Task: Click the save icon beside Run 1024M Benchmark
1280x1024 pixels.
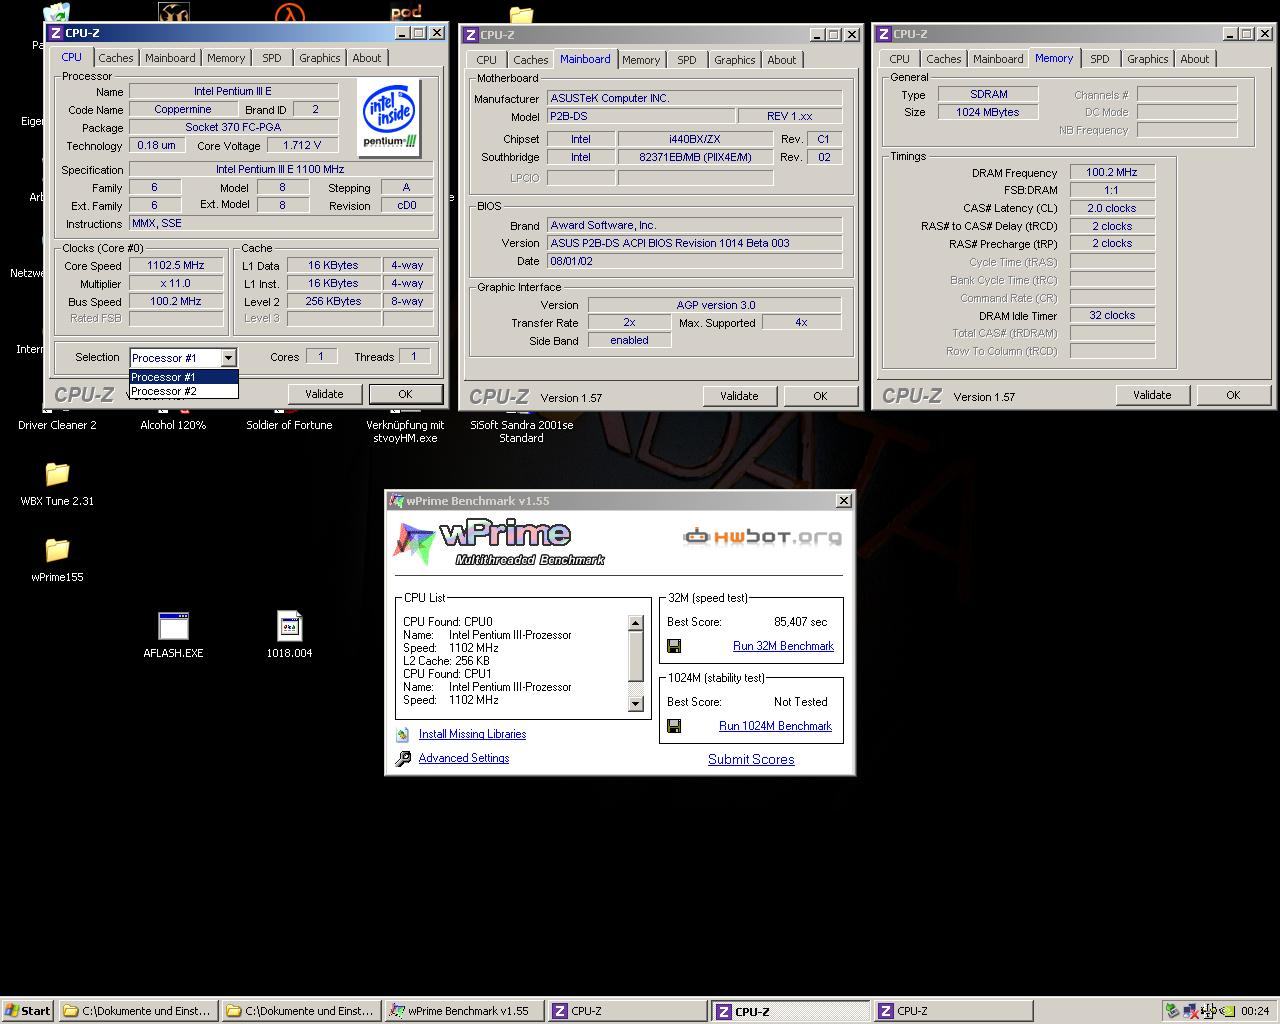Action: tap(674, 726)
